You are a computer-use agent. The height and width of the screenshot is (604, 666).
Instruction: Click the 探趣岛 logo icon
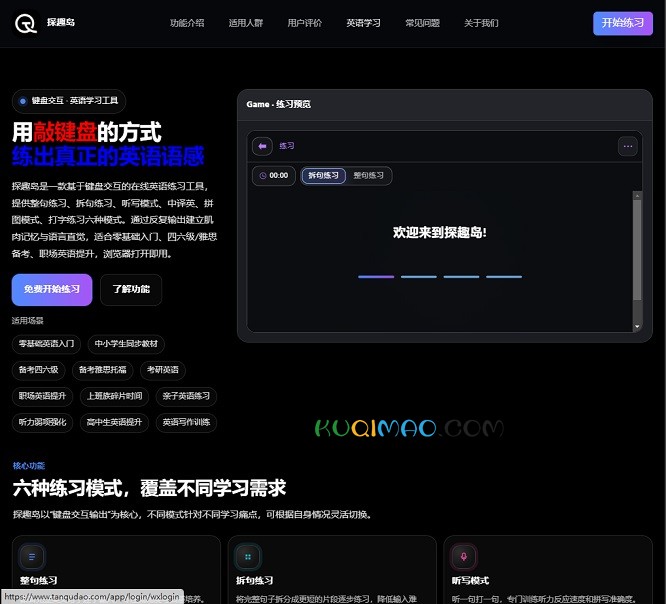pyautogui.click(x=25, y=23)
